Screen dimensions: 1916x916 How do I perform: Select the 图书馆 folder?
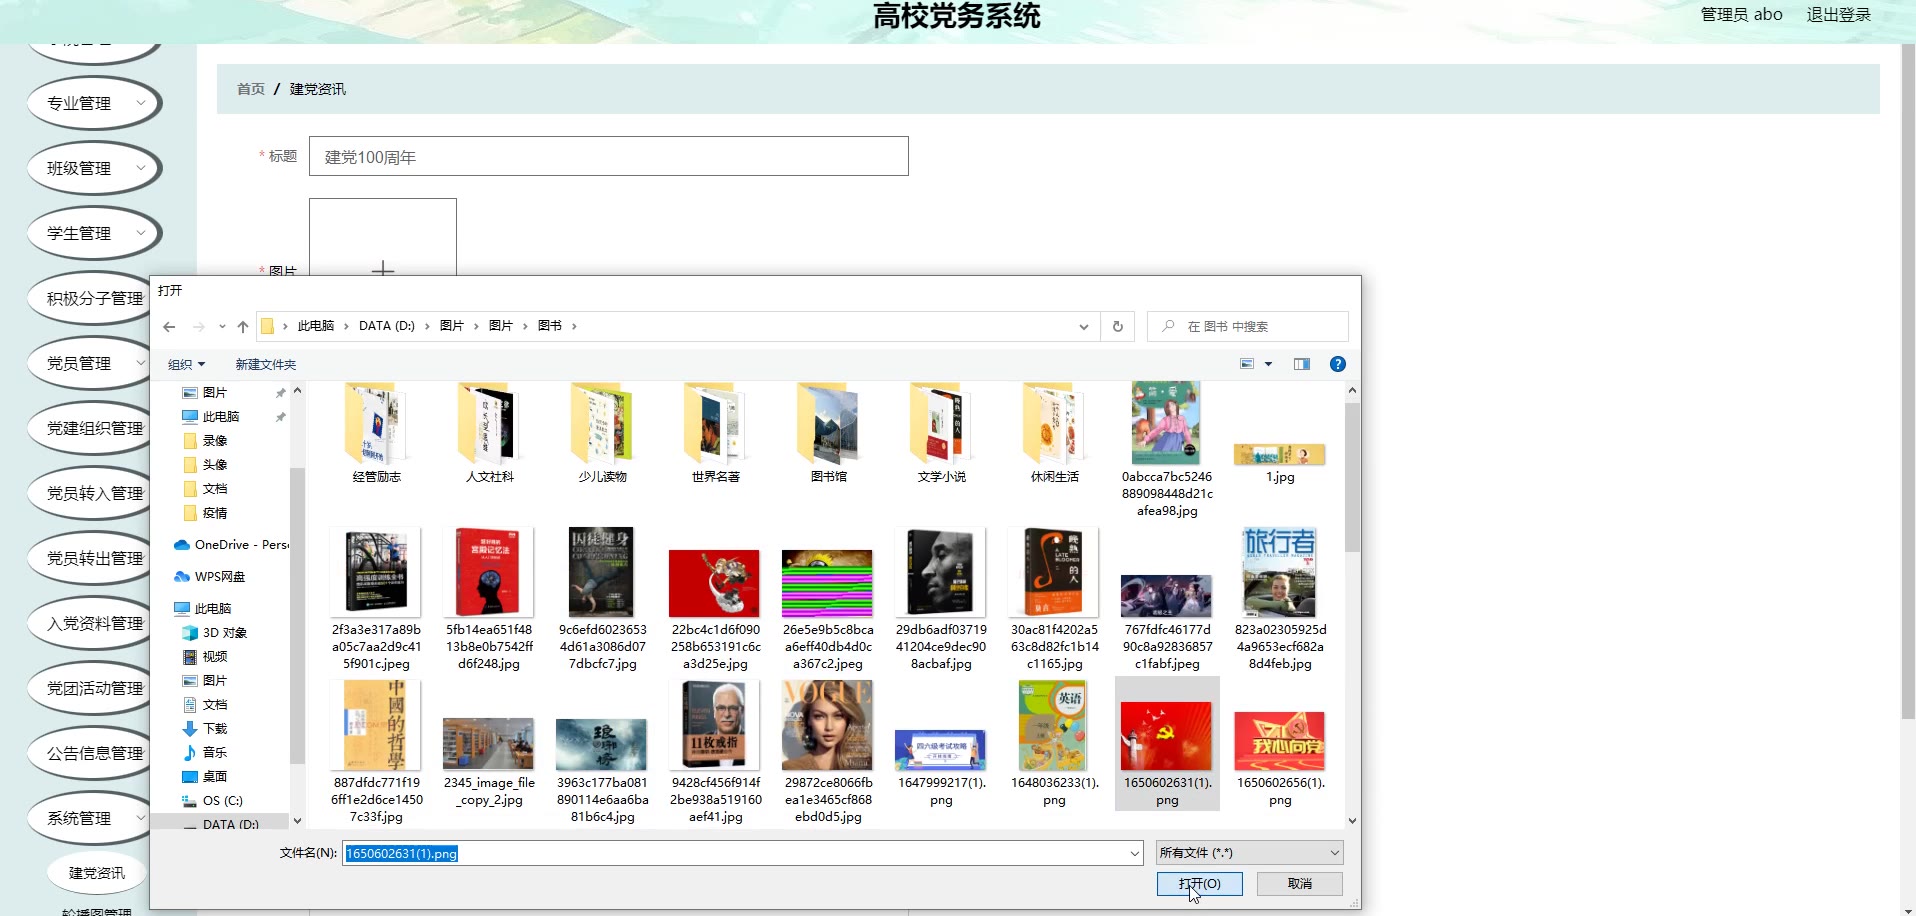(x=829, y=434)
